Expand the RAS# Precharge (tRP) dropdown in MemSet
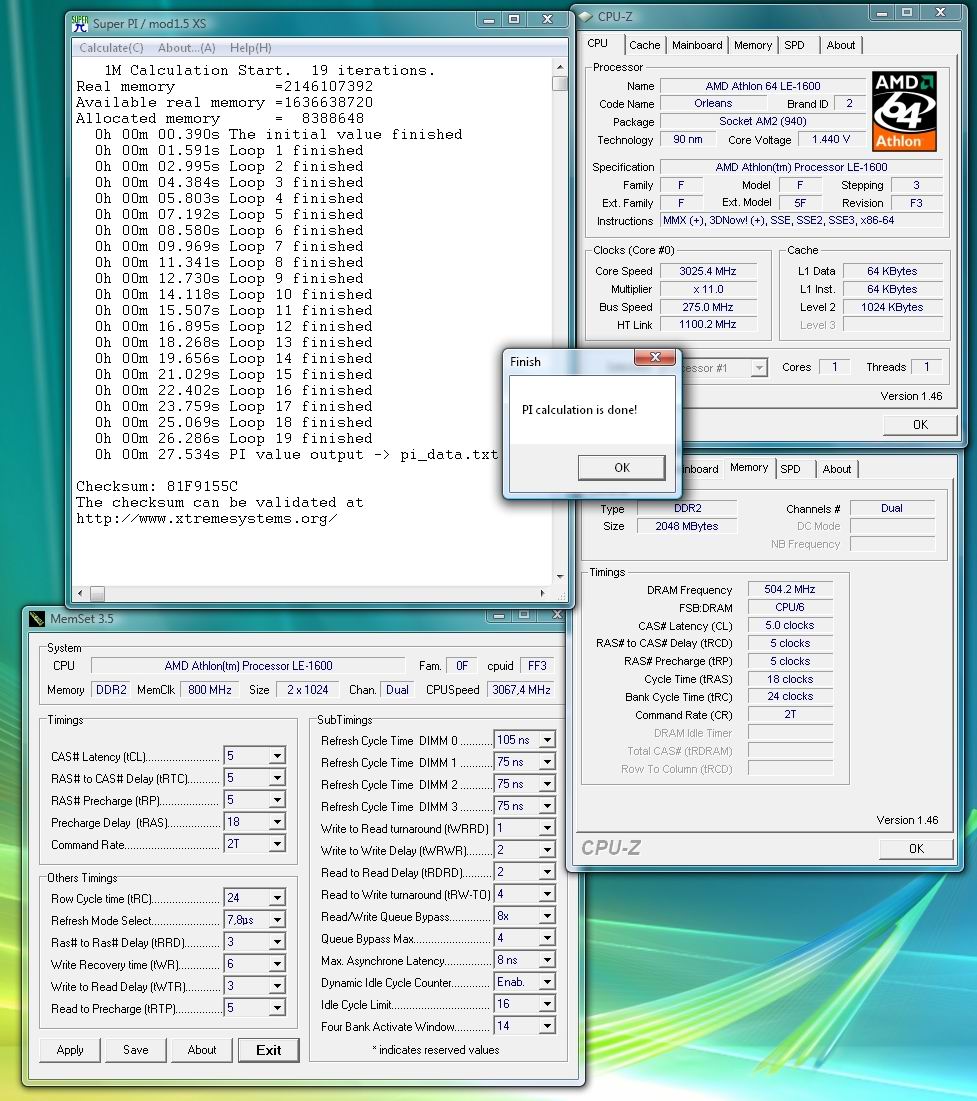 tap(277, 800)
